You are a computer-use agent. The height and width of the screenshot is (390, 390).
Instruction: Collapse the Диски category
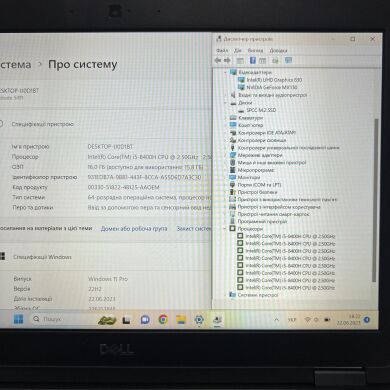point(226,103)
